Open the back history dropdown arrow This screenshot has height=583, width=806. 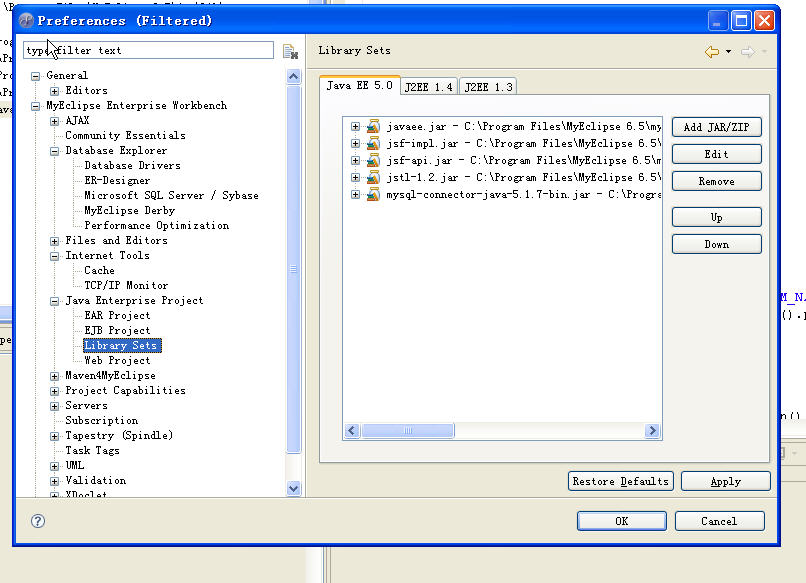click(728, 51)
